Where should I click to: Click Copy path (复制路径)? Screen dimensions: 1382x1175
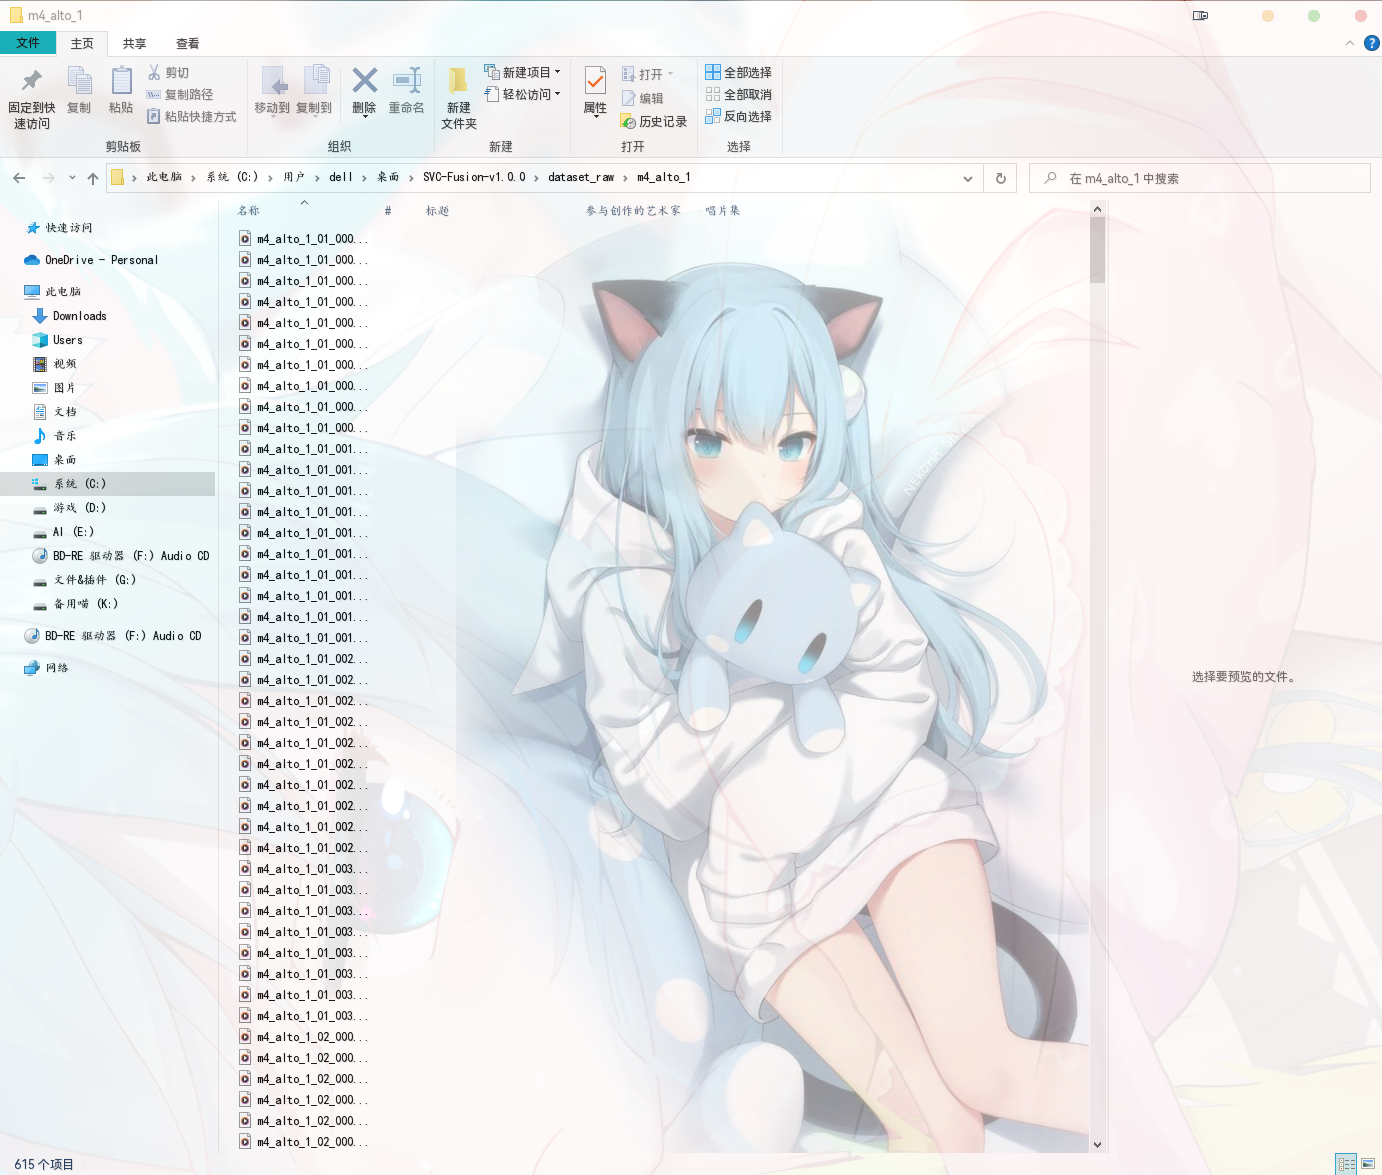(x=180, y=94)
